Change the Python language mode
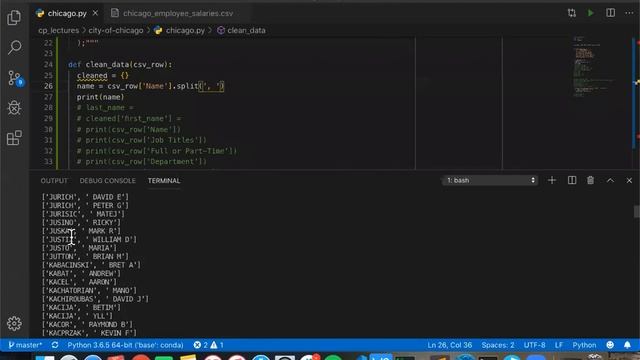This screenshot has height=360, width=640. (584, 345)
